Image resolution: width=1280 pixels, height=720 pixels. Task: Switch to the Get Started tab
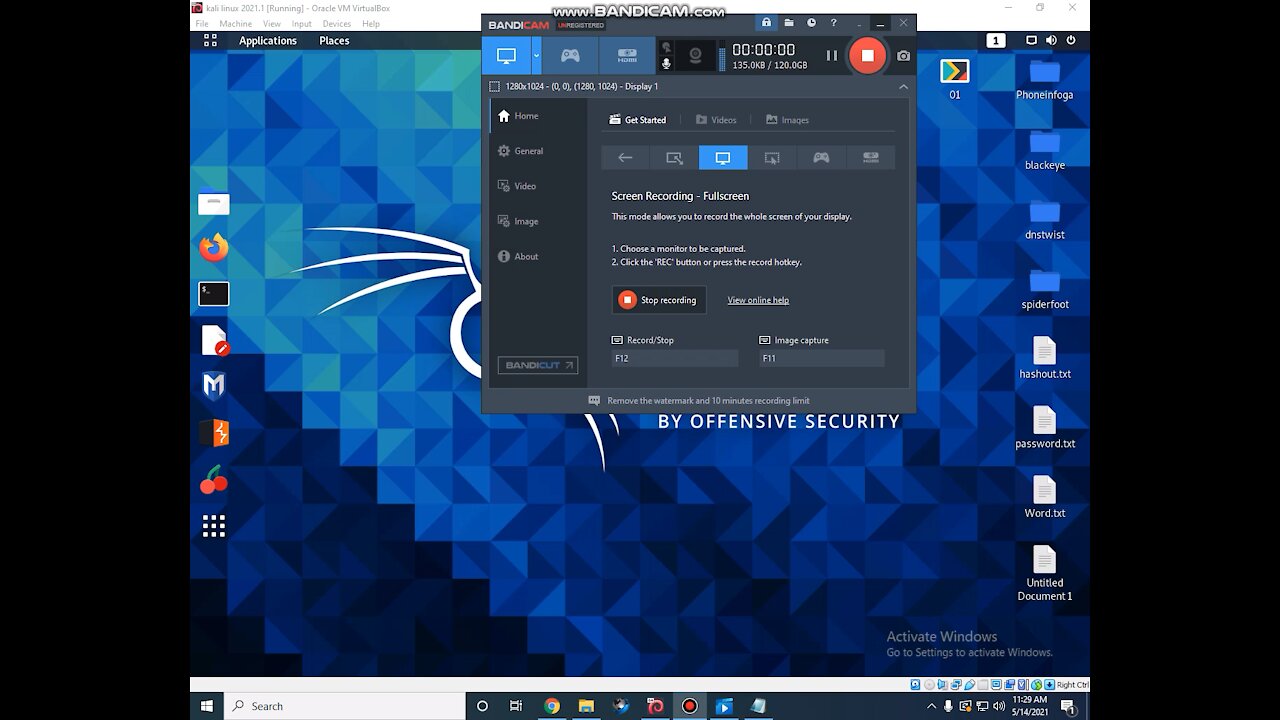[x=637, y=120]
